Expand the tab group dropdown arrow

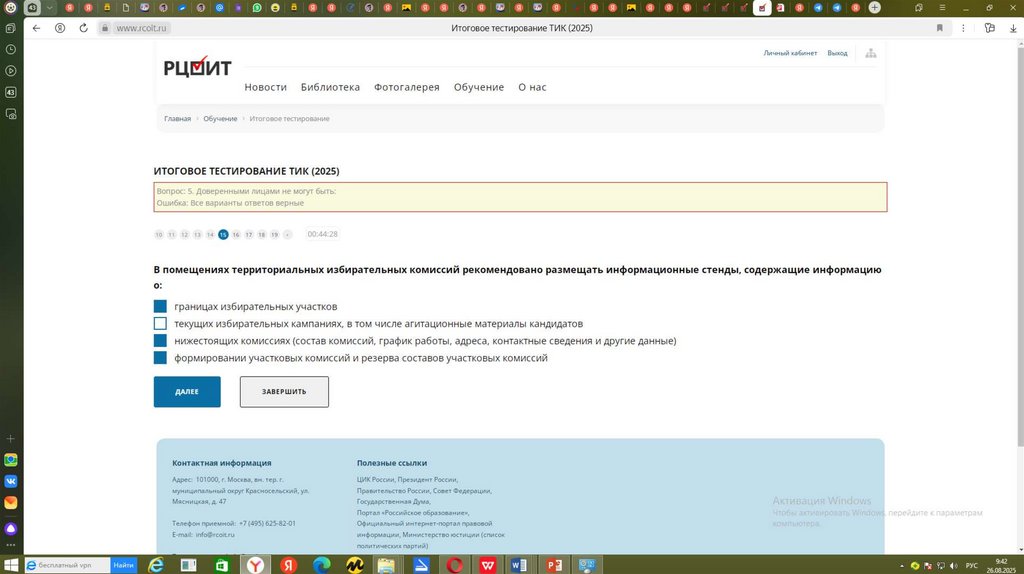[x=50, y=8]
